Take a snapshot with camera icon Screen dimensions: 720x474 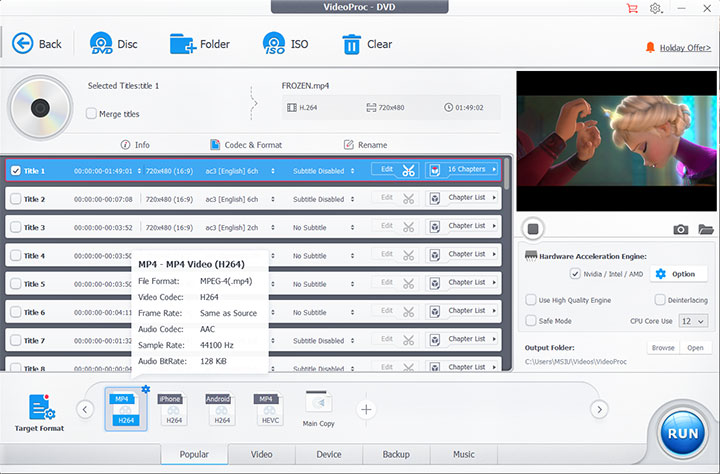[x=681, y=229]
